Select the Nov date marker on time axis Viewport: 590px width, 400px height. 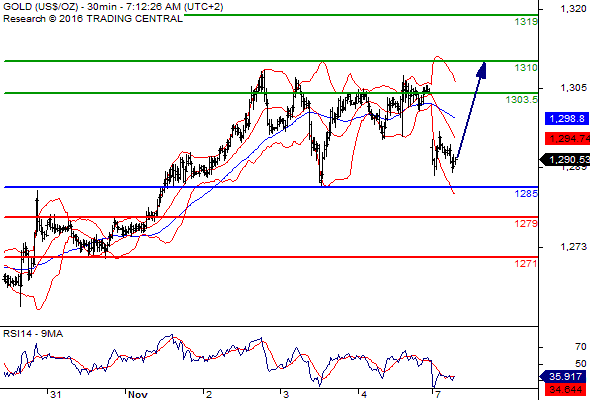click(x=138, y=394)
